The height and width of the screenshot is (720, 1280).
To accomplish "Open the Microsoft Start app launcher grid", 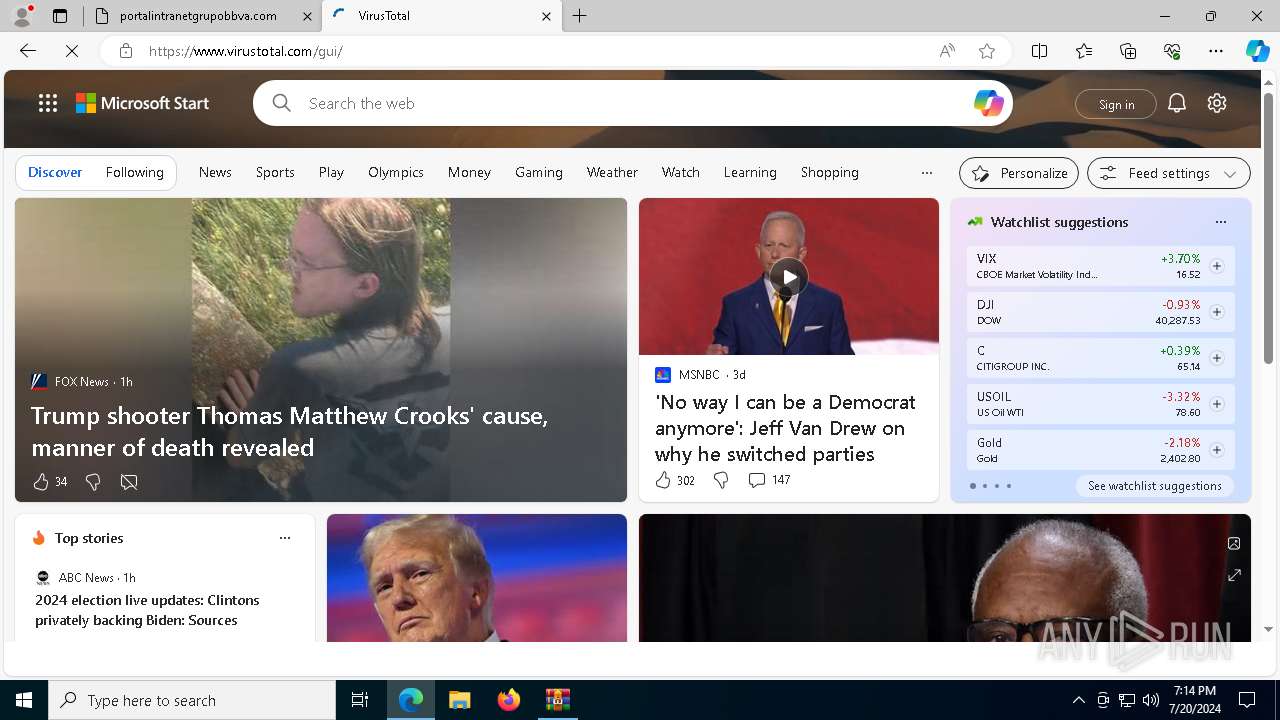I will (x=48, y=103).
